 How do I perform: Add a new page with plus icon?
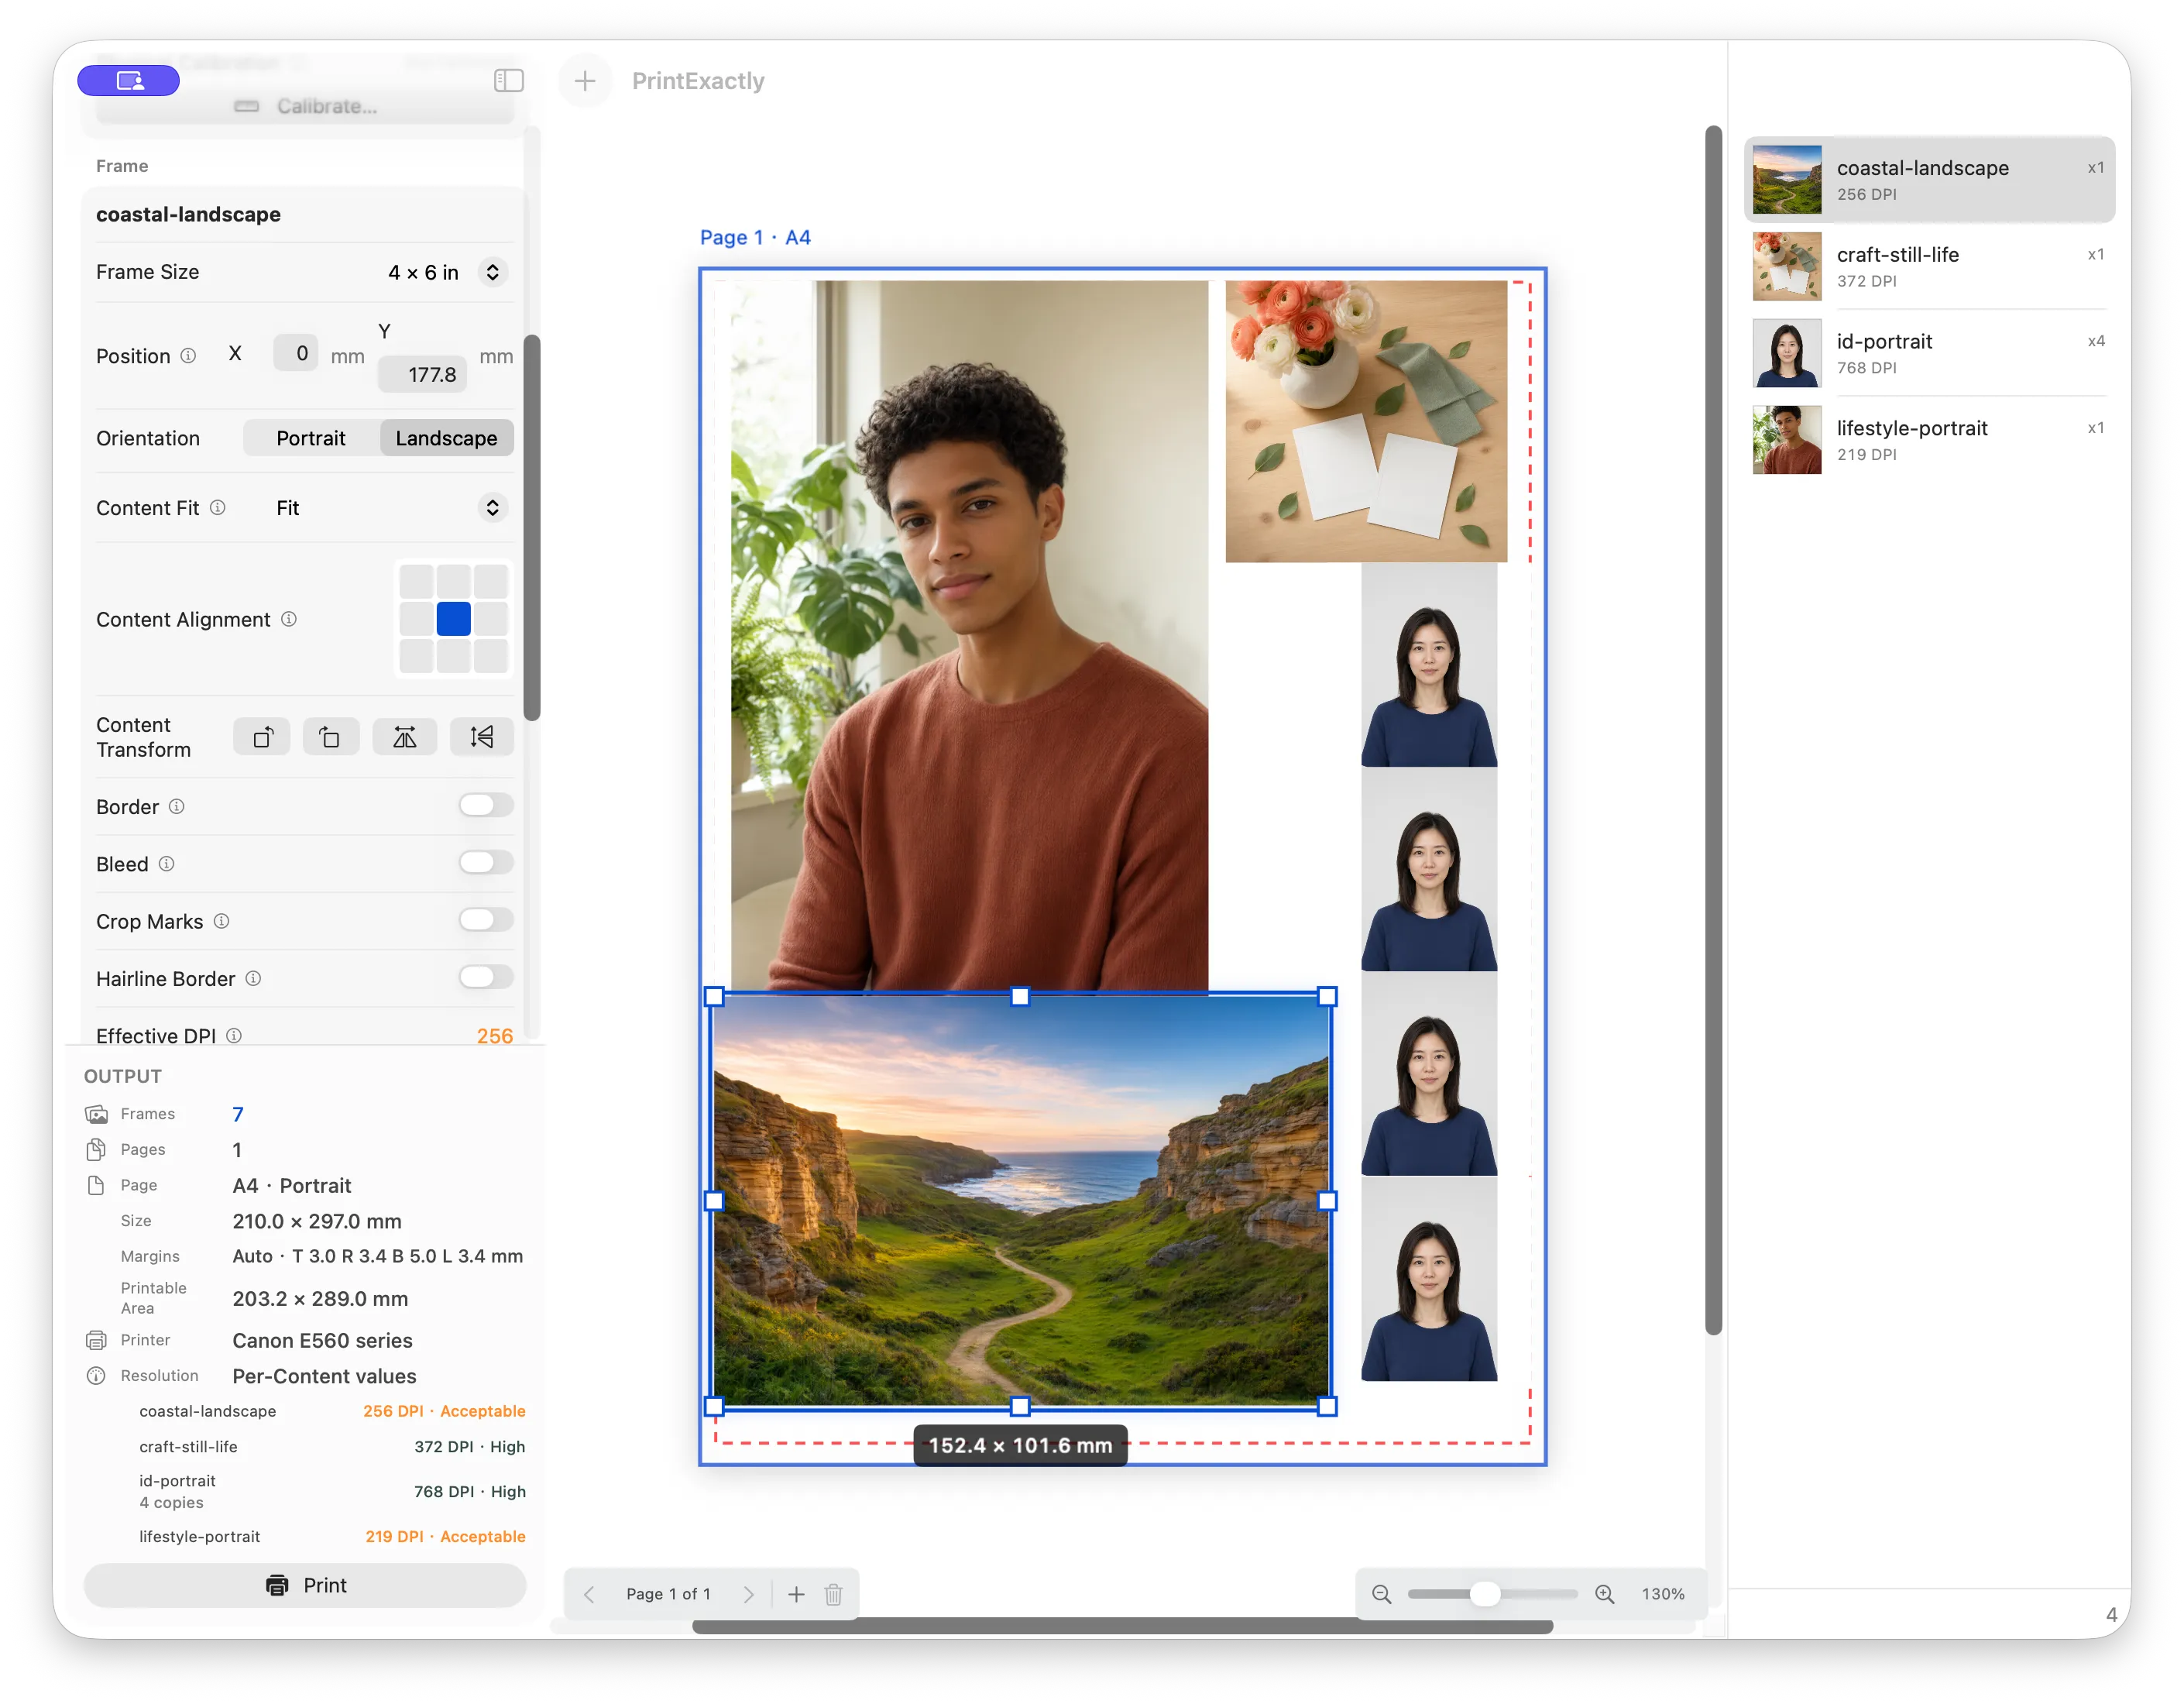click(796, 1594)
